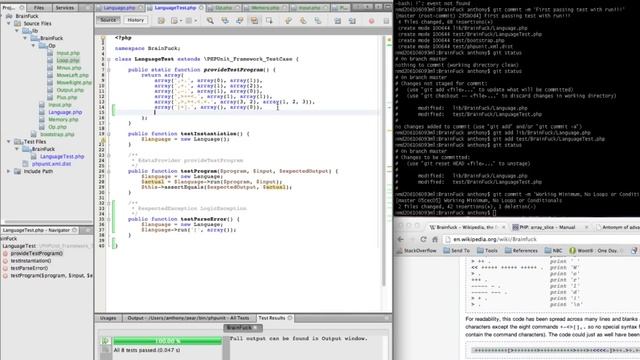This screenshot has width=640, height=360.
Task: Click the History view button in the editor
Action: tap(136, 20)
